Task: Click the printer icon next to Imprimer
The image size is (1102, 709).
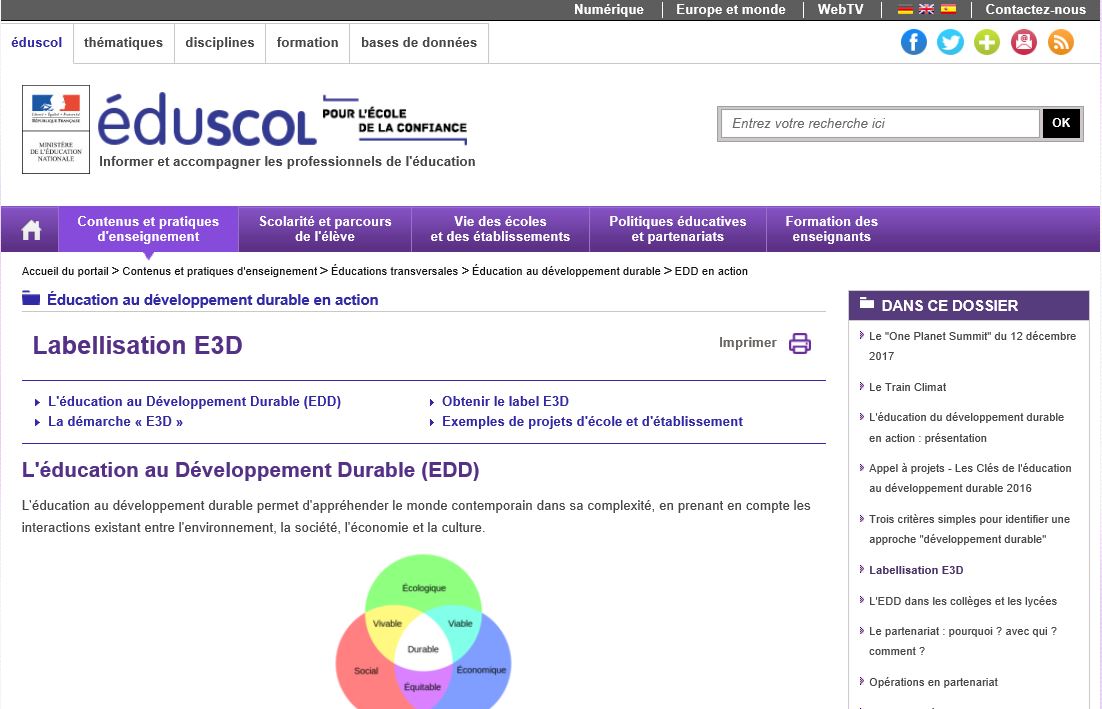Action: click(799, 343)
